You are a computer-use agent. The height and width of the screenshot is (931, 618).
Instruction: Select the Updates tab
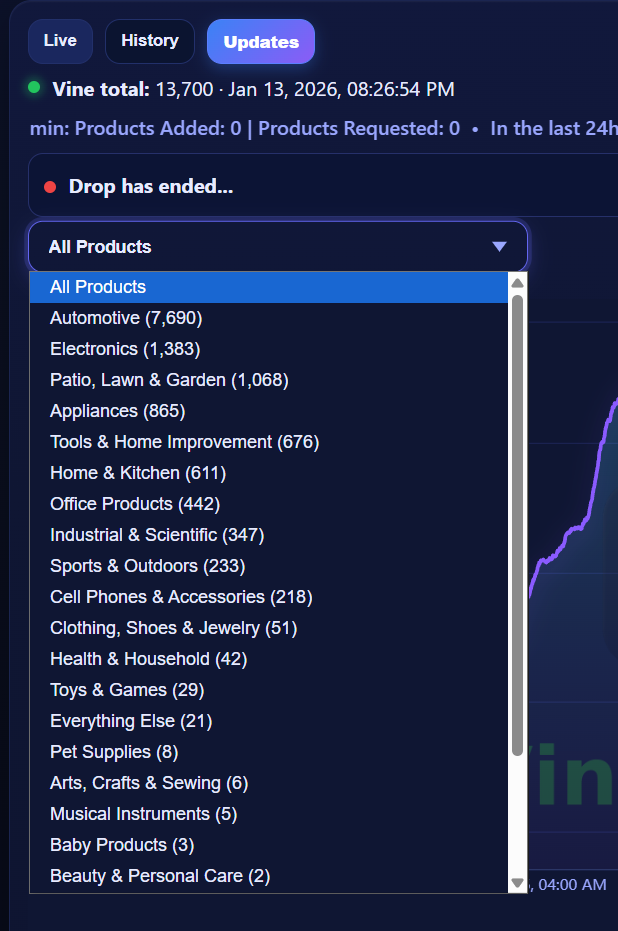[261, 42]
